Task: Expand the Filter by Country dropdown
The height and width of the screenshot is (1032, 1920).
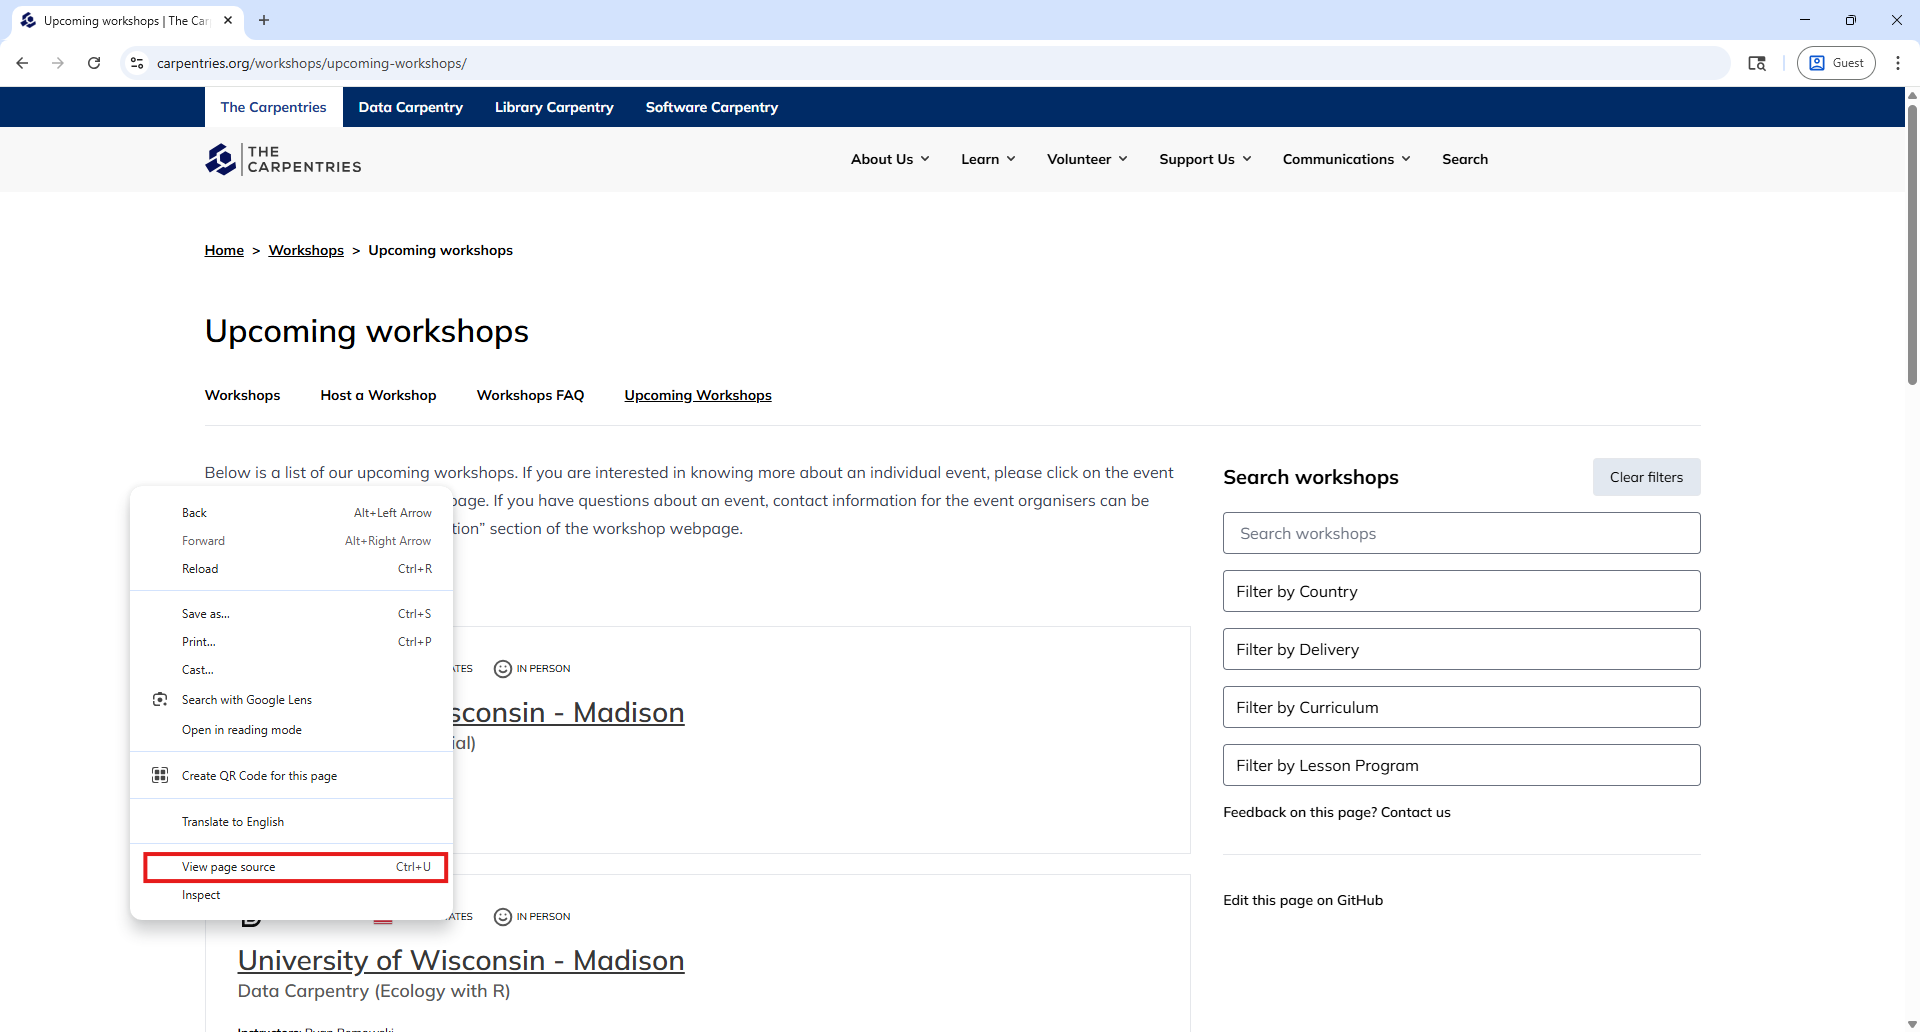Action: pyautogui.click(x=1461, y=590)
